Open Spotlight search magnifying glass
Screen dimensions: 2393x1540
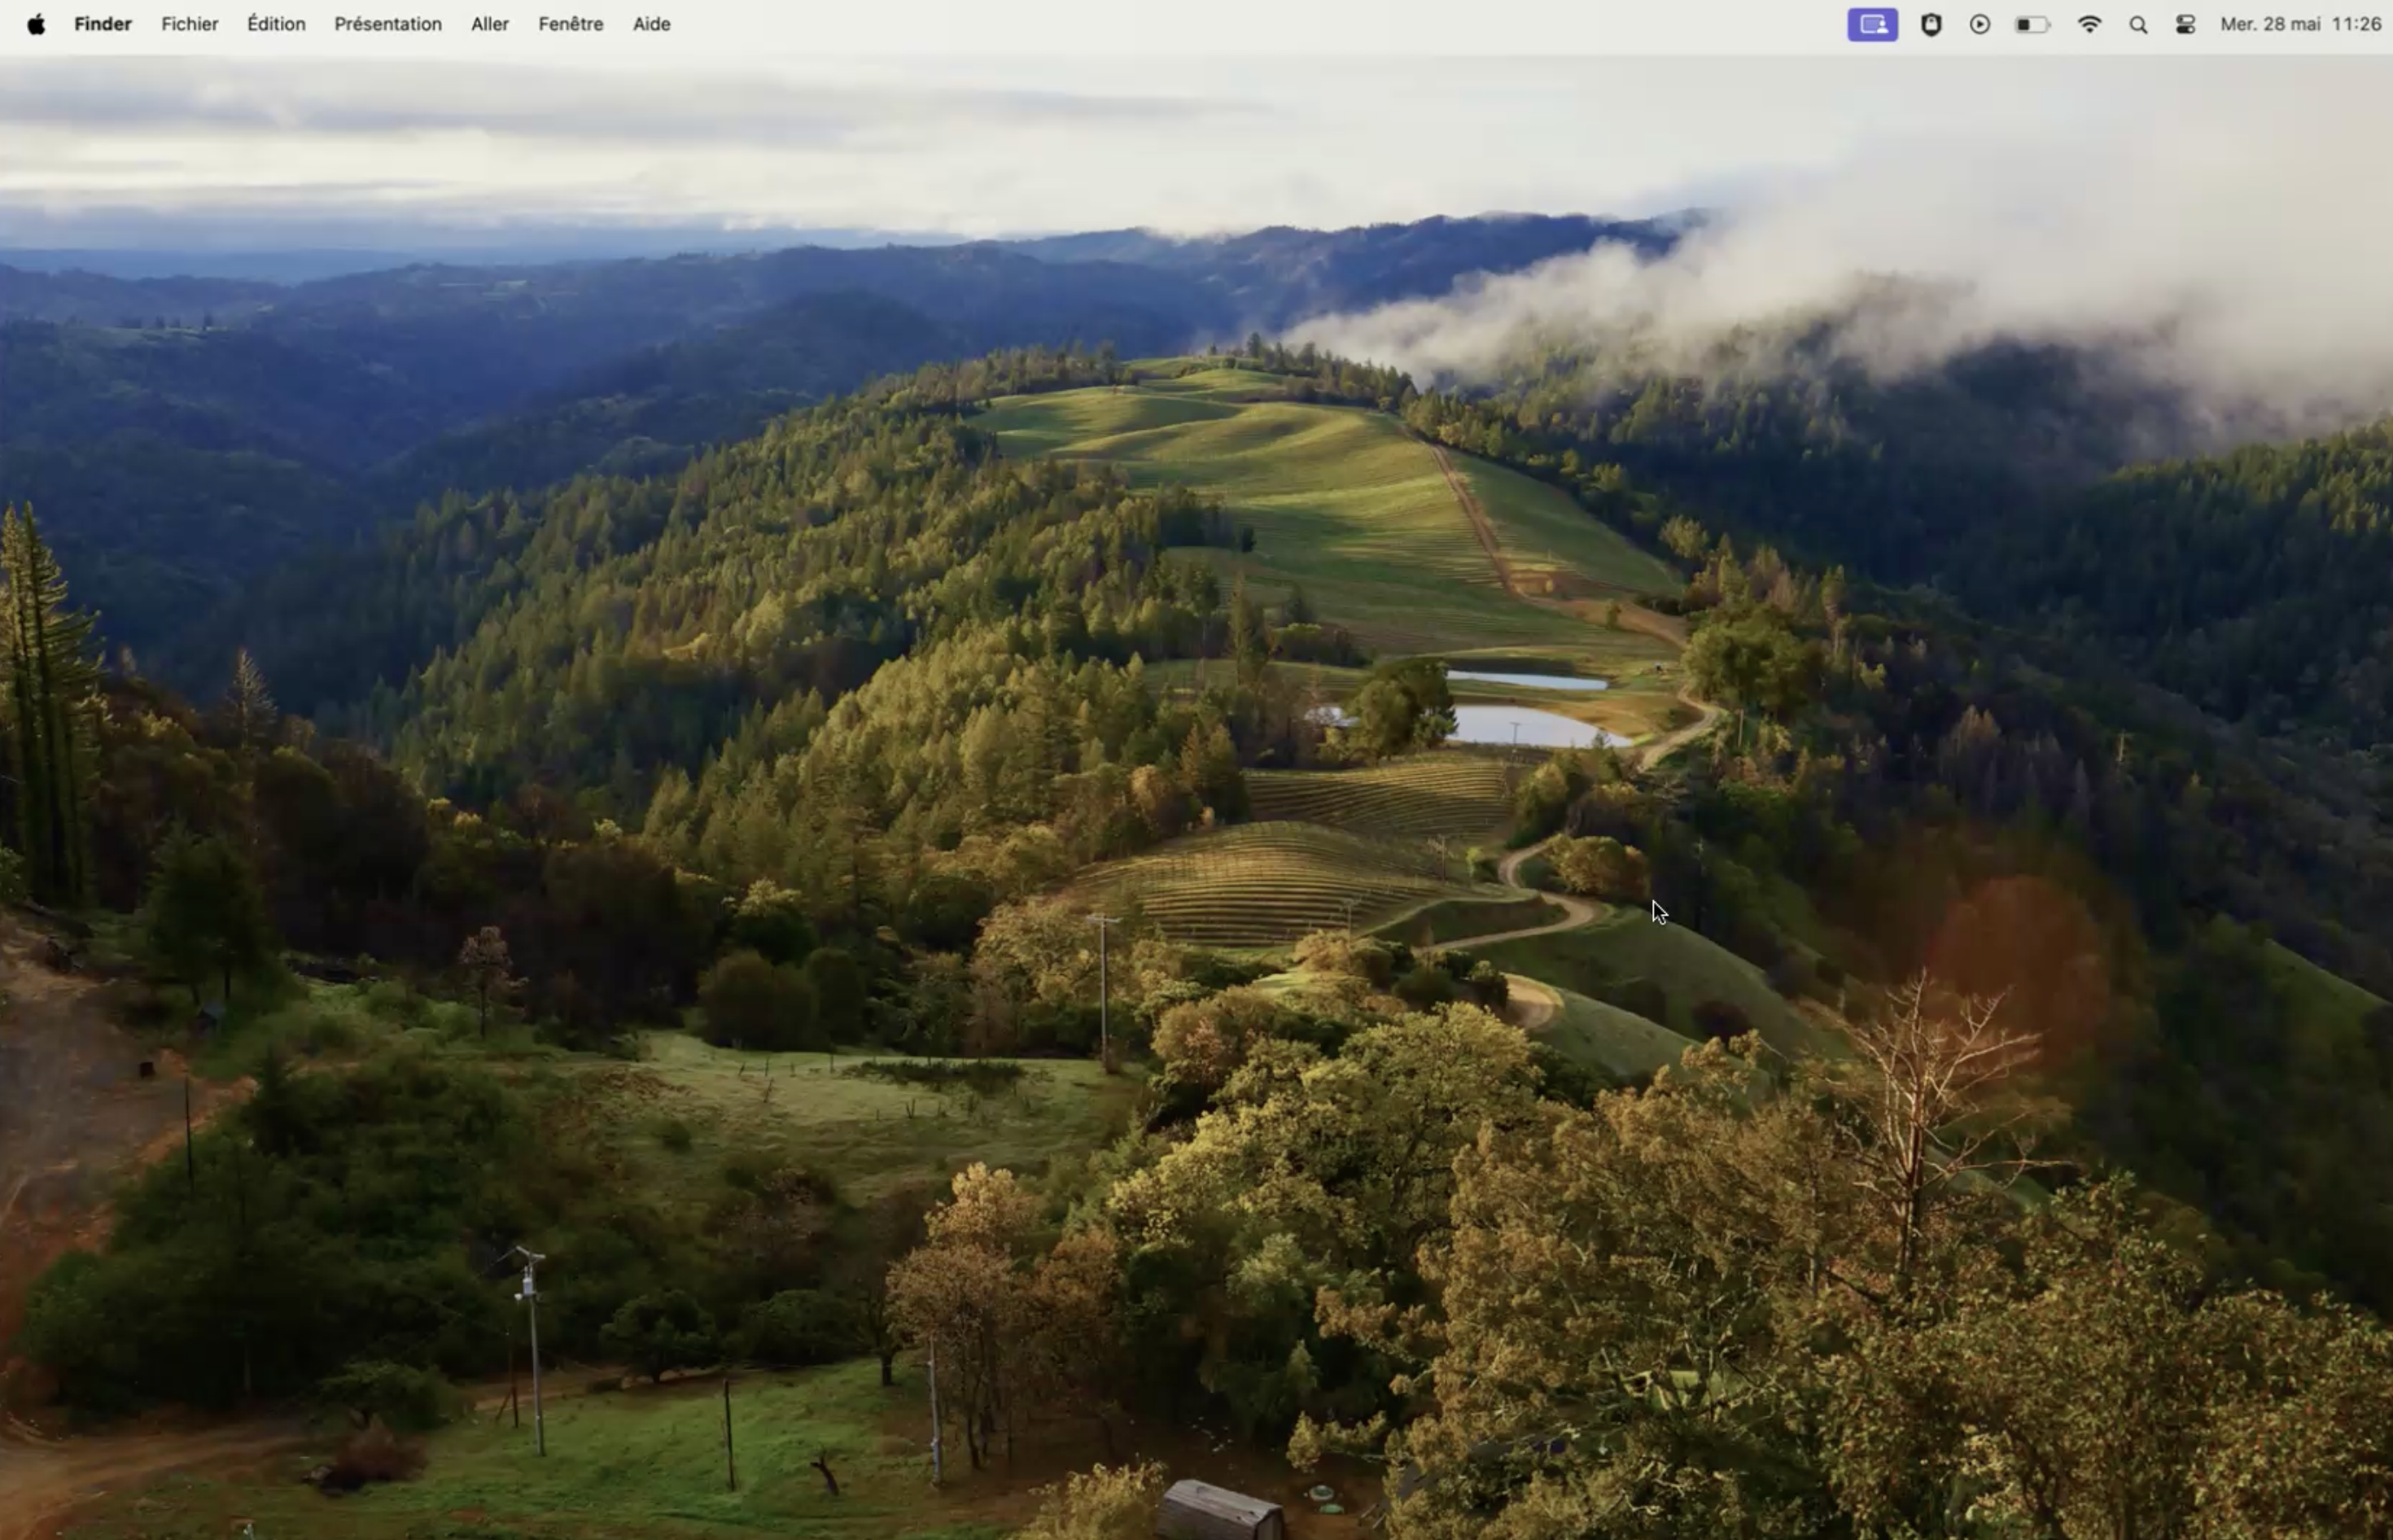[x=2137, y=24]
